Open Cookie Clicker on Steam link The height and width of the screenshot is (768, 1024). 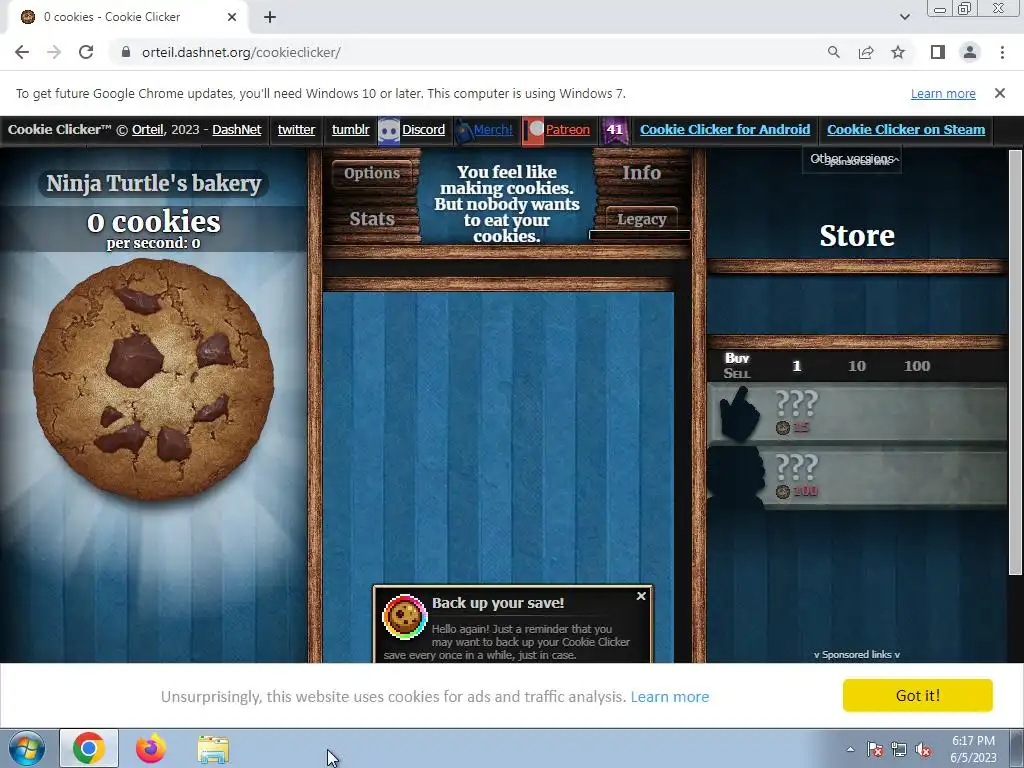click(x=906, y=129)
